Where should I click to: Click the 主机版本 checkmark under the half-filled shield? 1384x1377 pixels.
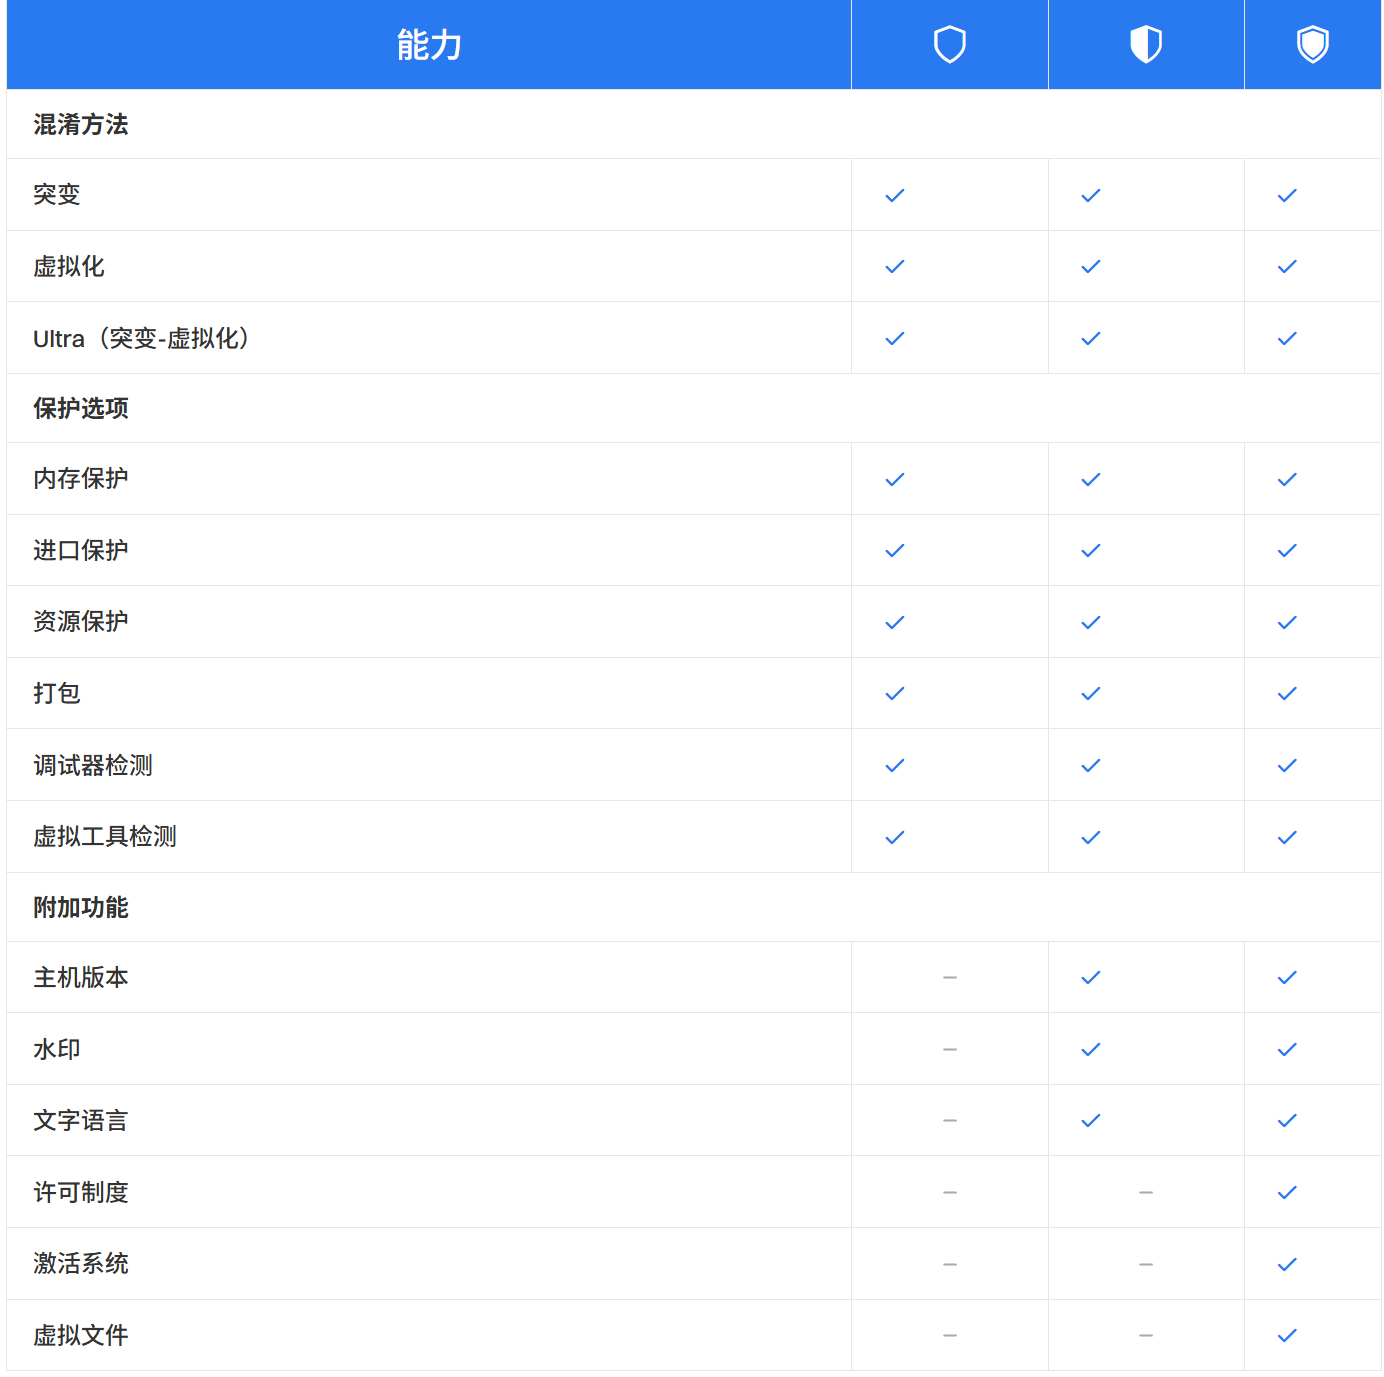1090,977
